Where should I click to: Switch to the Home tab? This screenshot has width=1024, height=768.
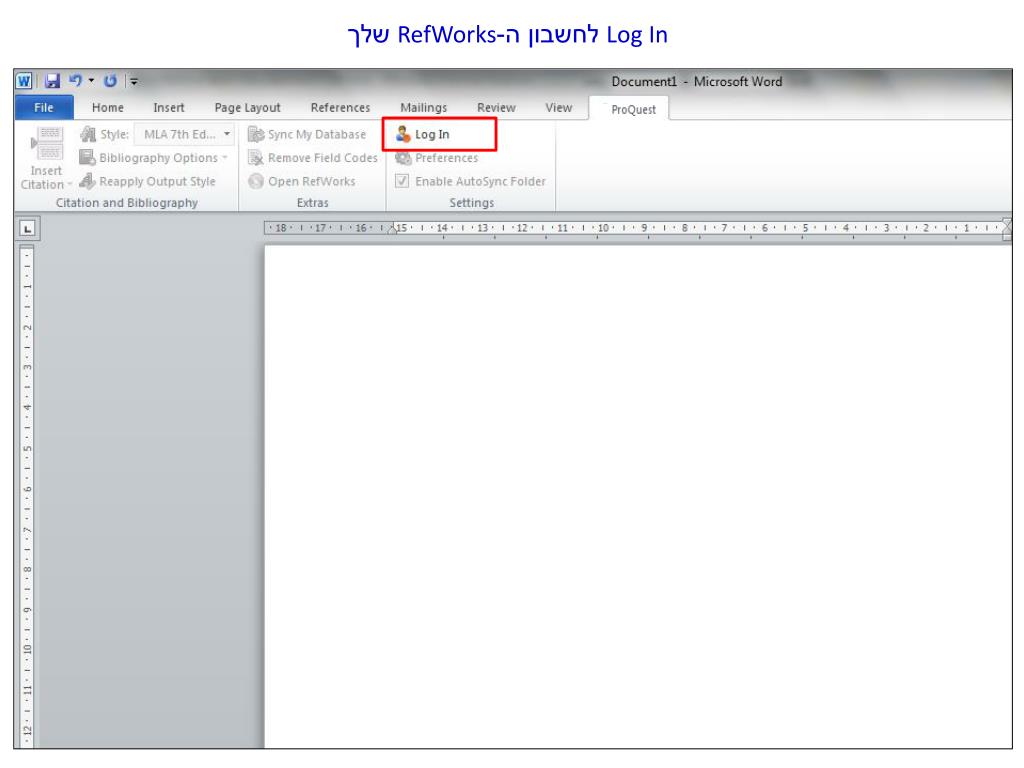(108, 107)
